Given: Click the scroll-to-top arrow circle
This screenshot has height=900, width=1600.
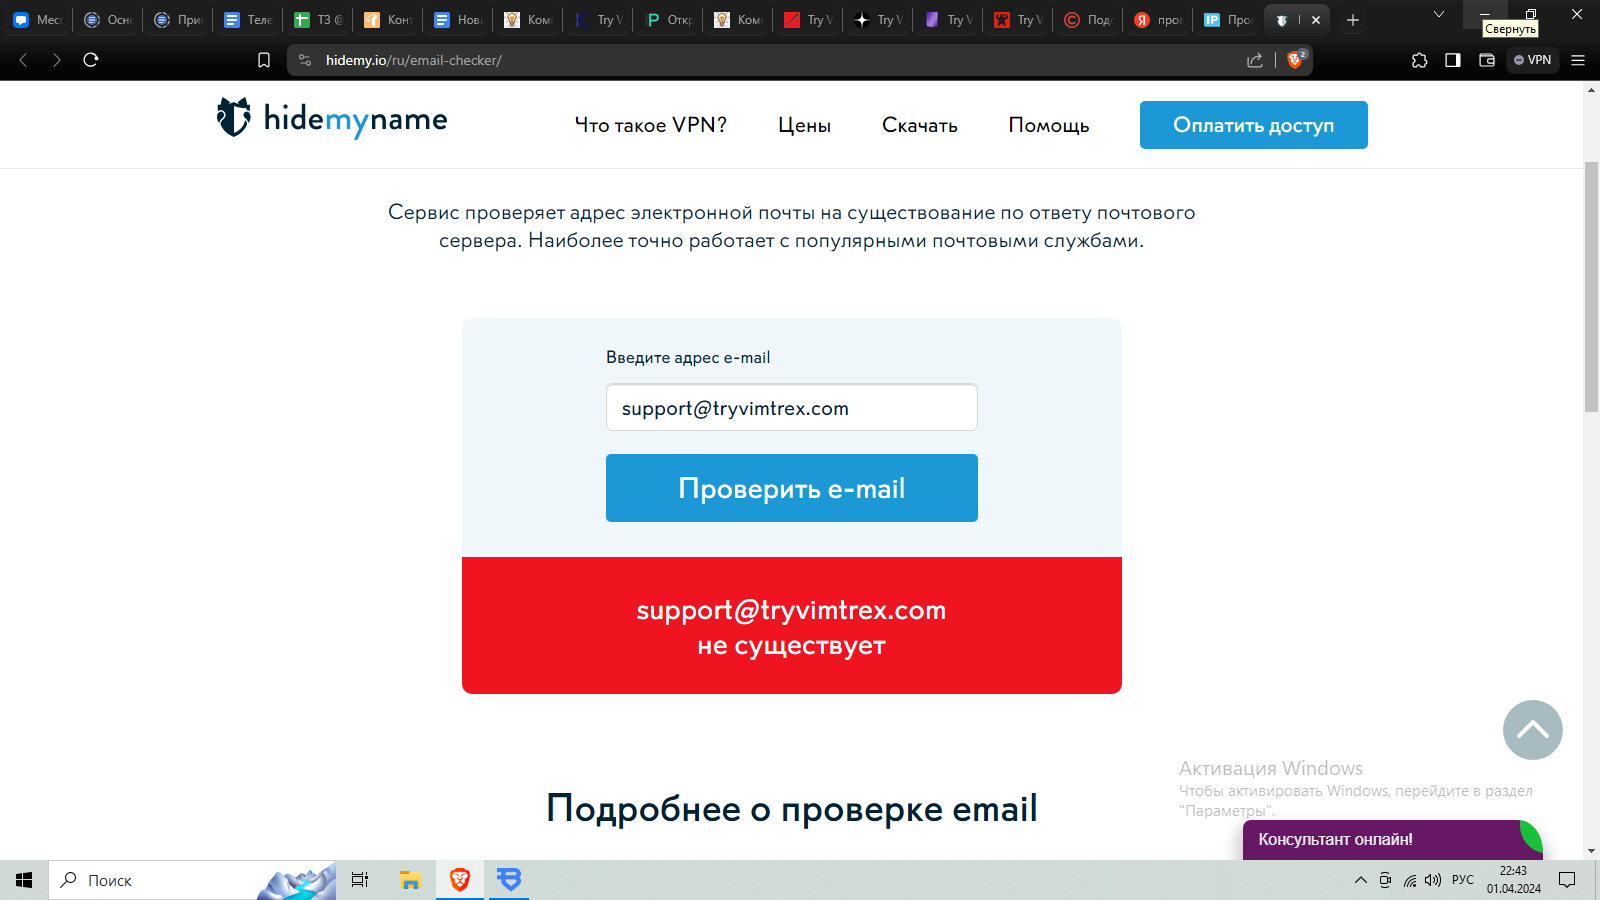Looking at the screenshot, I should pyautogui.click(x=1532, y=730).
